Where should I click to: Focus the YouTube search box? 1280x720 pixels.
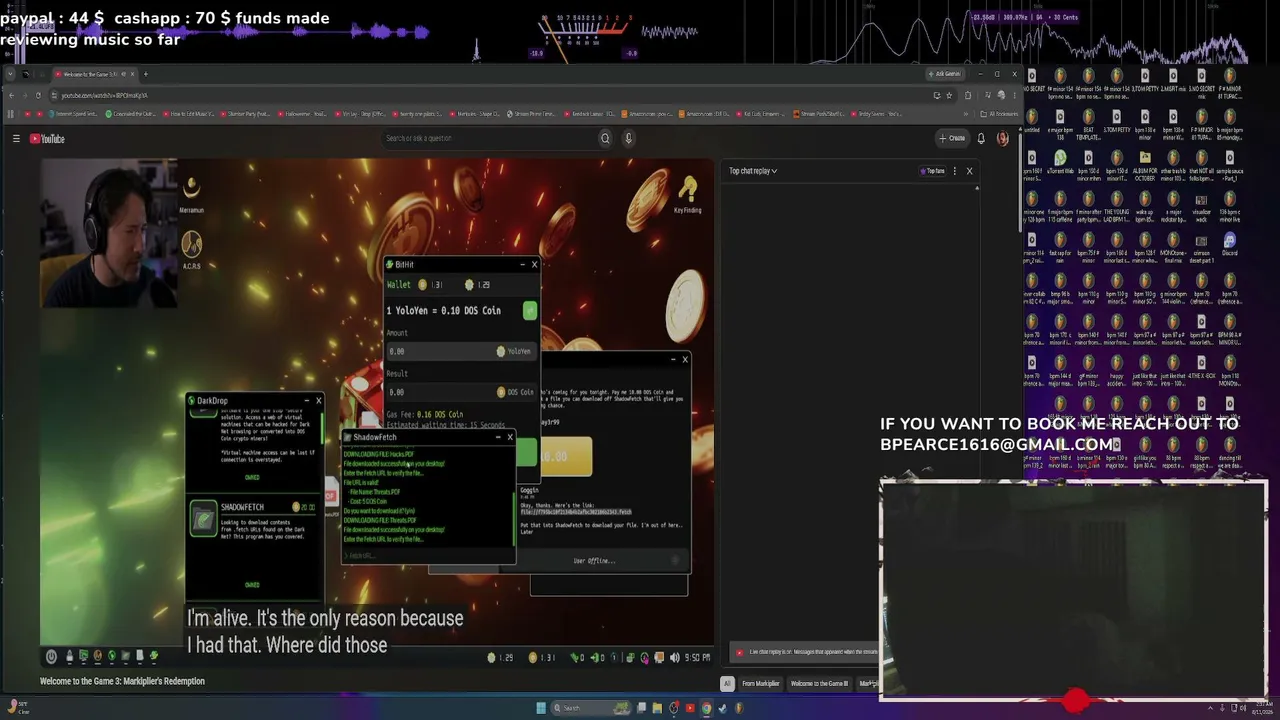[490, 139]
